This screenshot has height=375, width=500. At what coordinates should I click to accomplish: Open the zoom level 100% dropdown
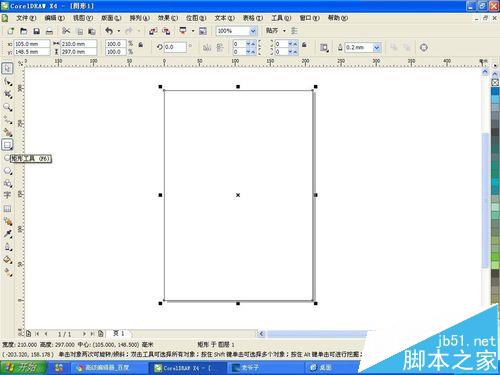point(253,31)
